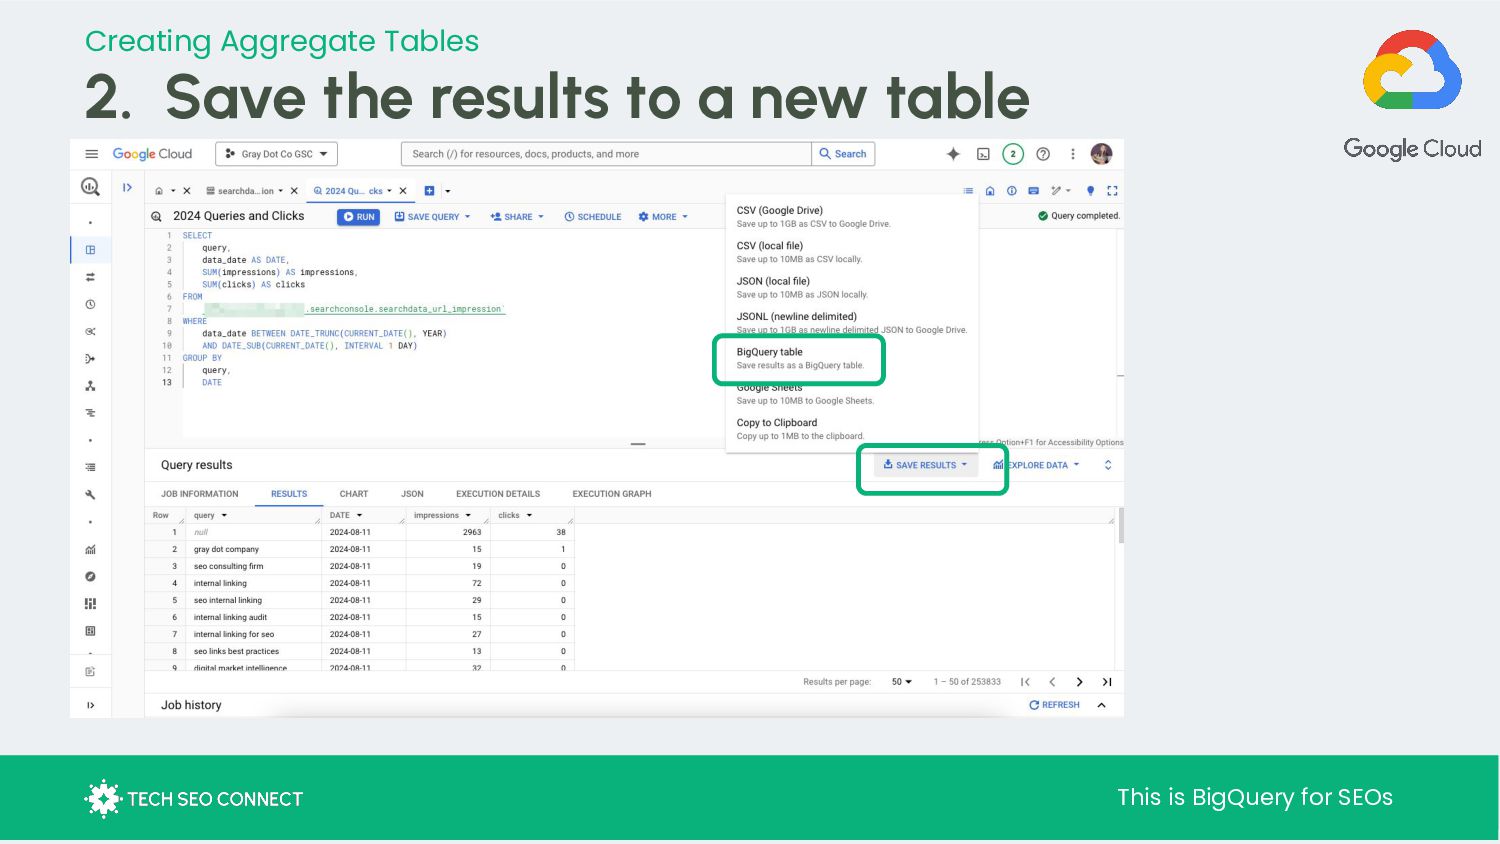The width and height of the screenshot is (1500, 844).
Task: Switch to EXECUTION GRAPH tab
Action: pyautogui.click(x=612, y=494)
